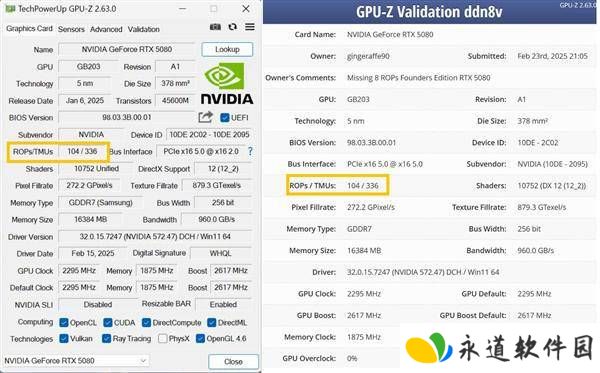
Task: Click the GPU-Z app icon in the title bar
Action: pyautogui.click(x=10, y=8)
